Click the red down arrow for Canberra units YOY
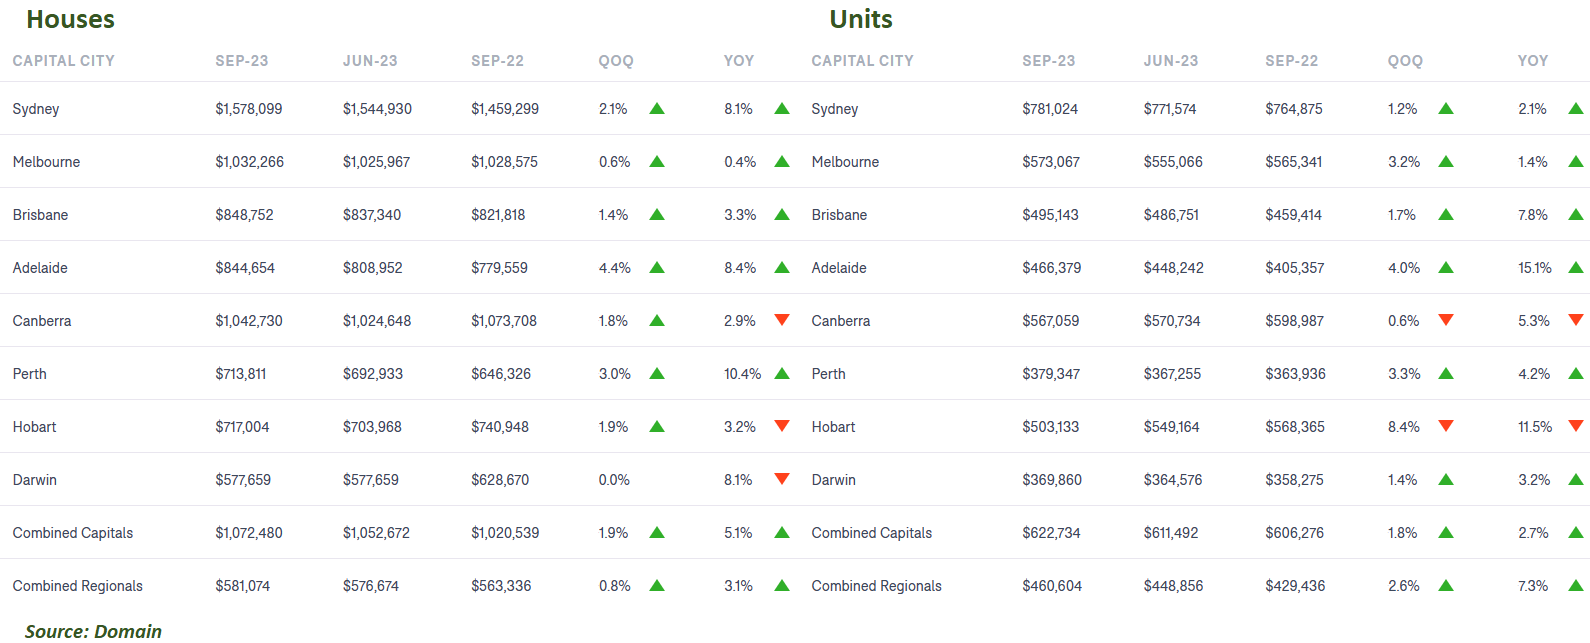1590x643 pixels. pyautogui.click(x=1576, y=320)
